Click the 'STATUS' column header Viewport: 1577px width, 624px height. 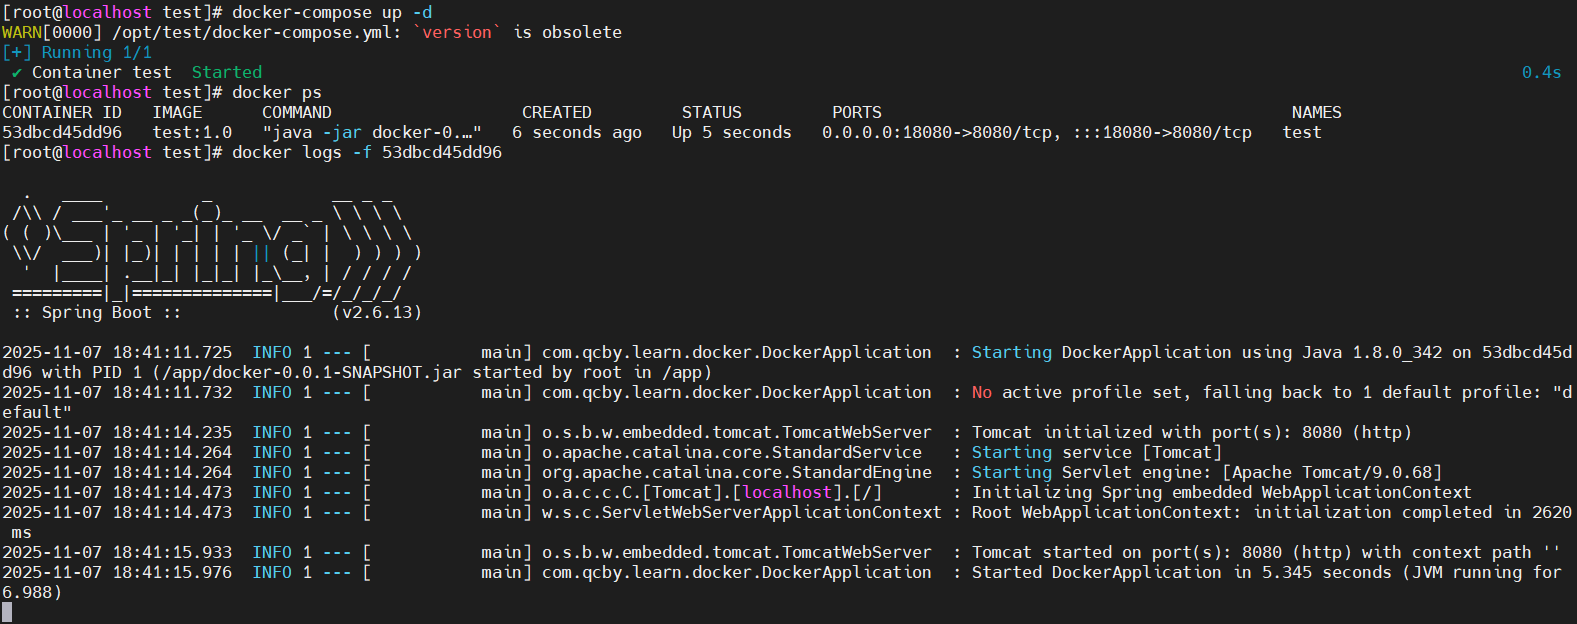712,112
